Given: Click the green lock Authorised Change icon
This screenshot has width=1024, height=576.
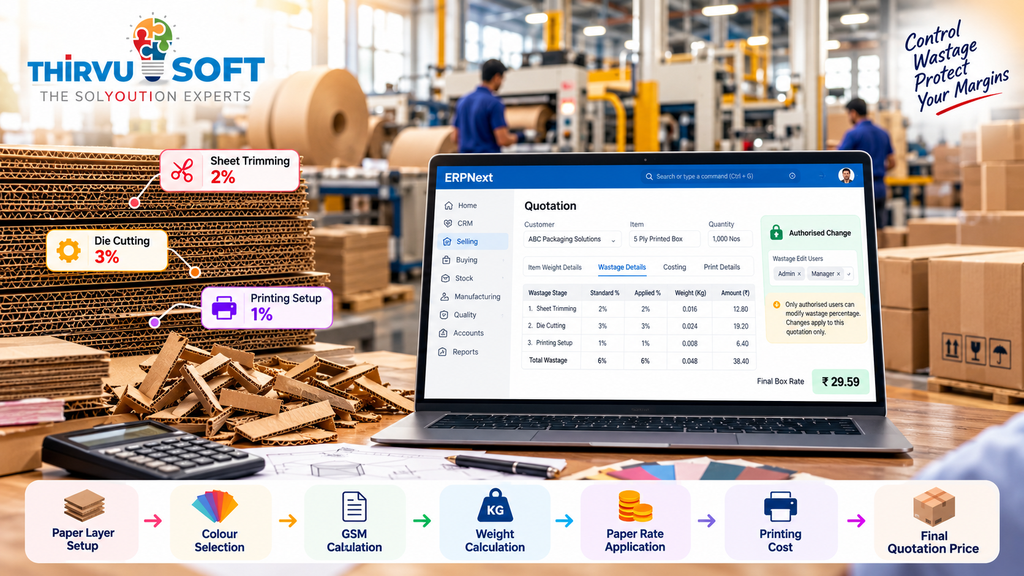Looking at the screenshot, I should (776, 232).
